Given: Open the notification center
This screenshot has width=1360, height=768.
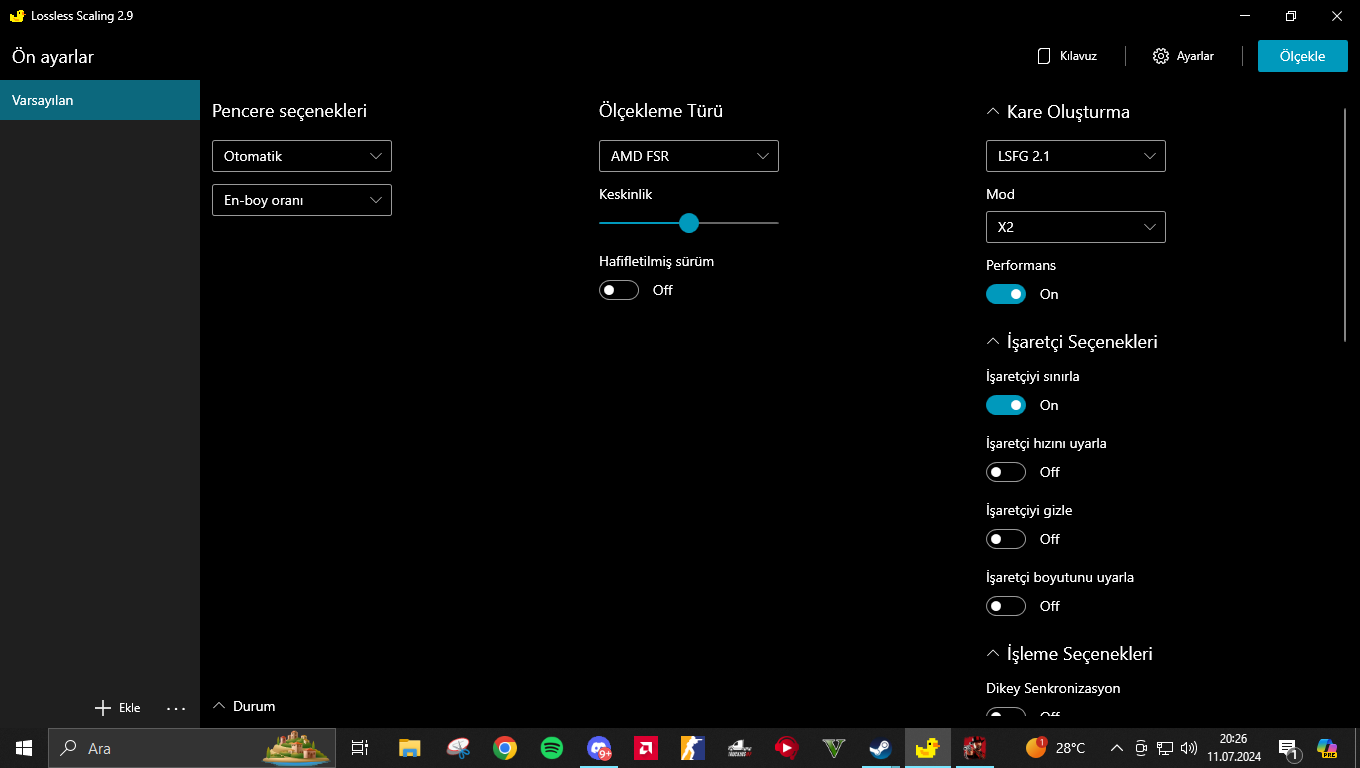Looking at the screenshot, I should pyautogui.click(x=1288, y=748).
